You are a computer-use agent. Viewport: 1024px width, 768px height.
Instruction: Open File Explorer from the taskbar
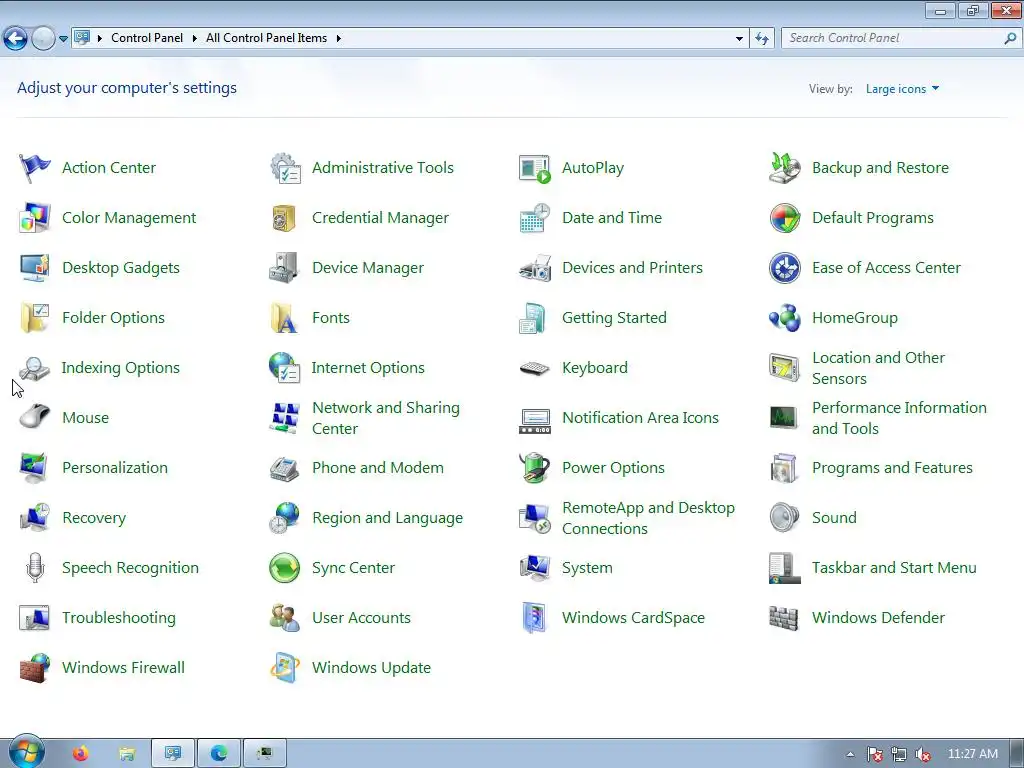tap(127, 754)
